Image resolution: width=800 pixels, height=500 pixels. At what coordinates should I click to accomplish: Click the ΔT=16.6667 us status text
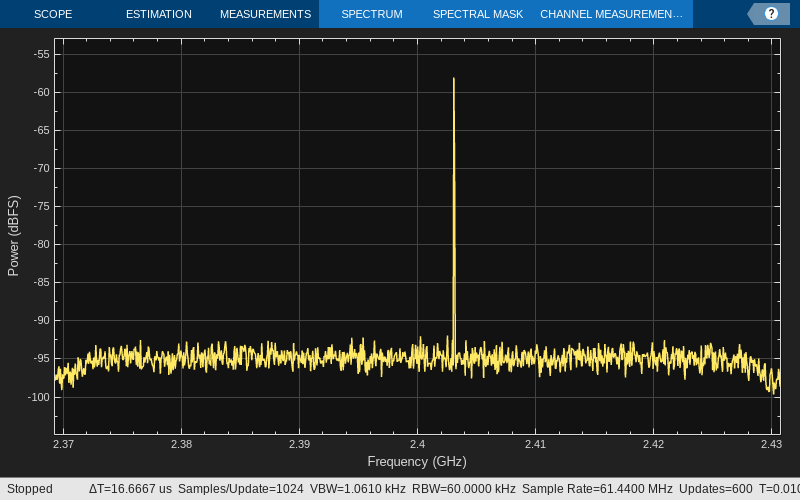click(130, 488)
